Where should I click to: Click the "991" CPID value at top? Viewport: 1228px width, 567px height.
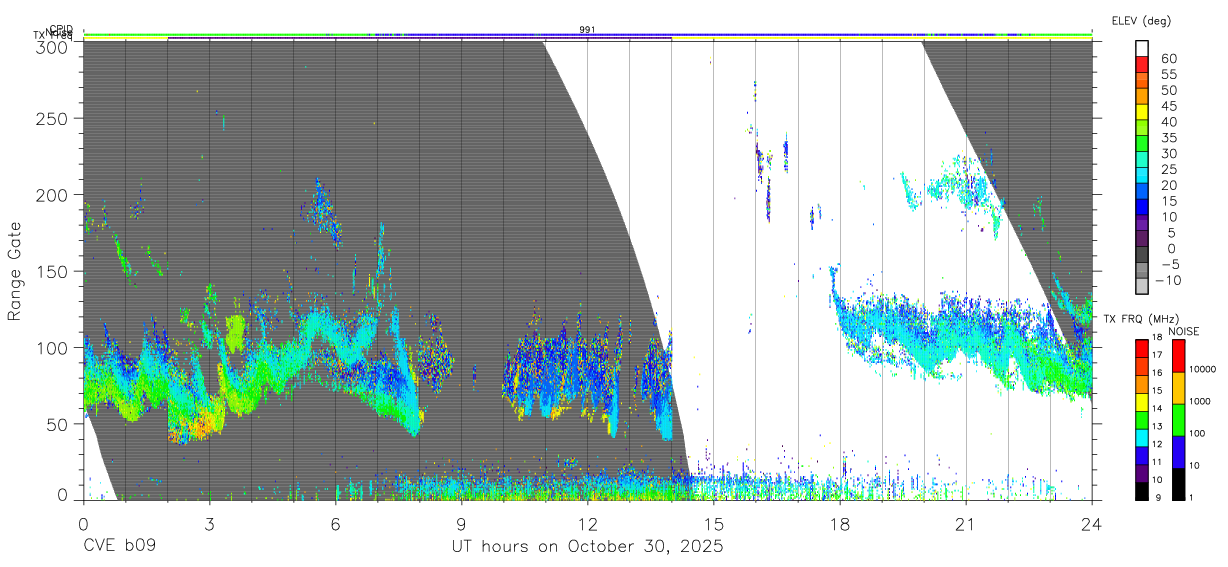click(587, 30)
